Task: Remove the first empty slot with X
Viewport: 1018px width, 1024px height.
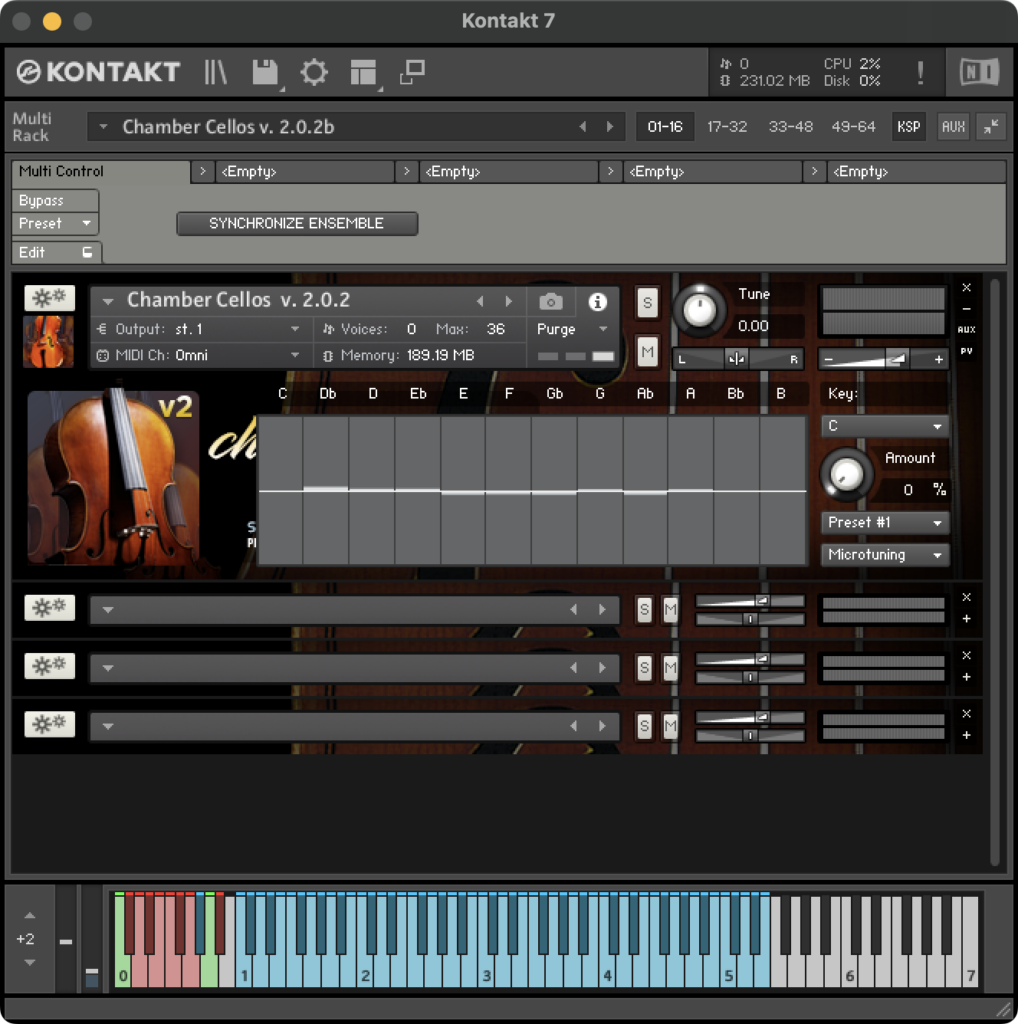Action: click(x=967, y=598)
